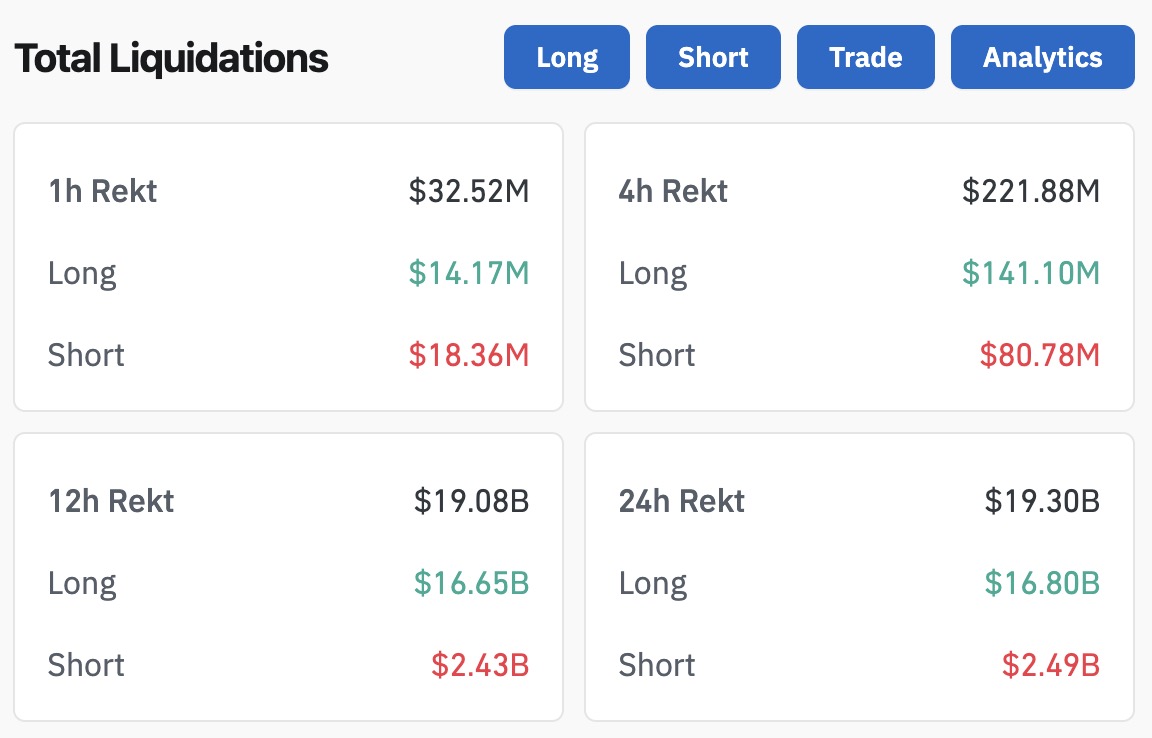Select the 24h Rekt card title
1152x738 pixels.
(682, 501)
